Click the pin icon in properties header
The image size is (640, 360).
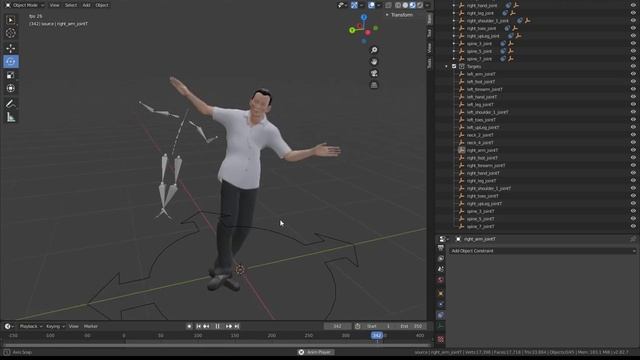[x=633, y=239]
